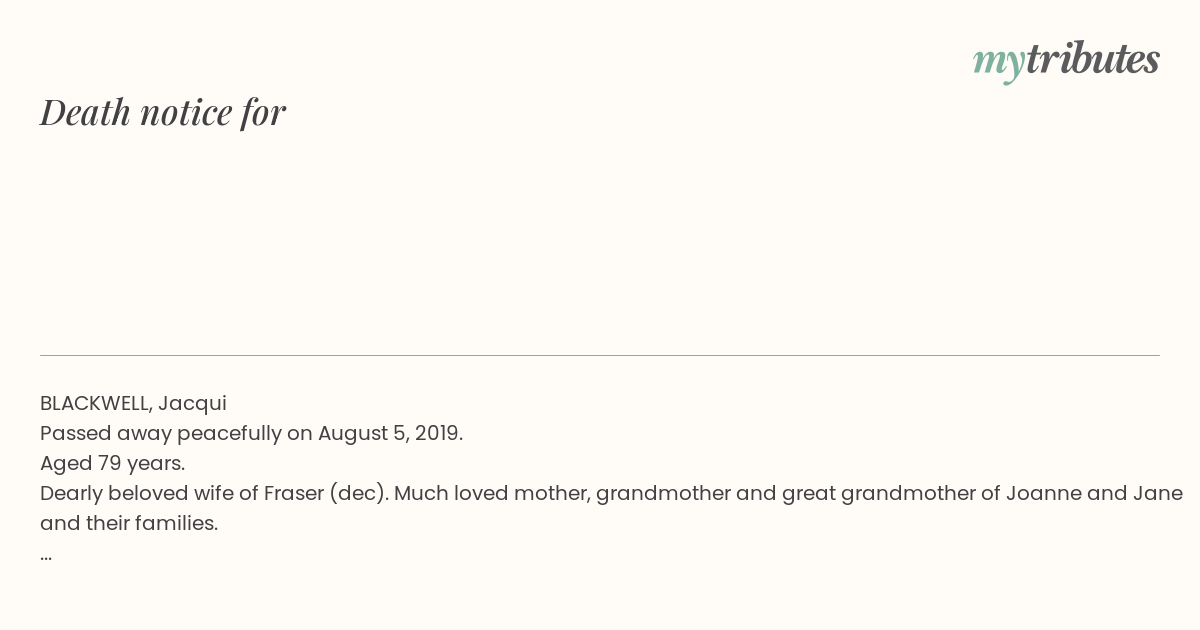The image size is (1200, 630).
Task: Click the "Passed away peacefully" sentence
Action: click(x=251, y=433)
